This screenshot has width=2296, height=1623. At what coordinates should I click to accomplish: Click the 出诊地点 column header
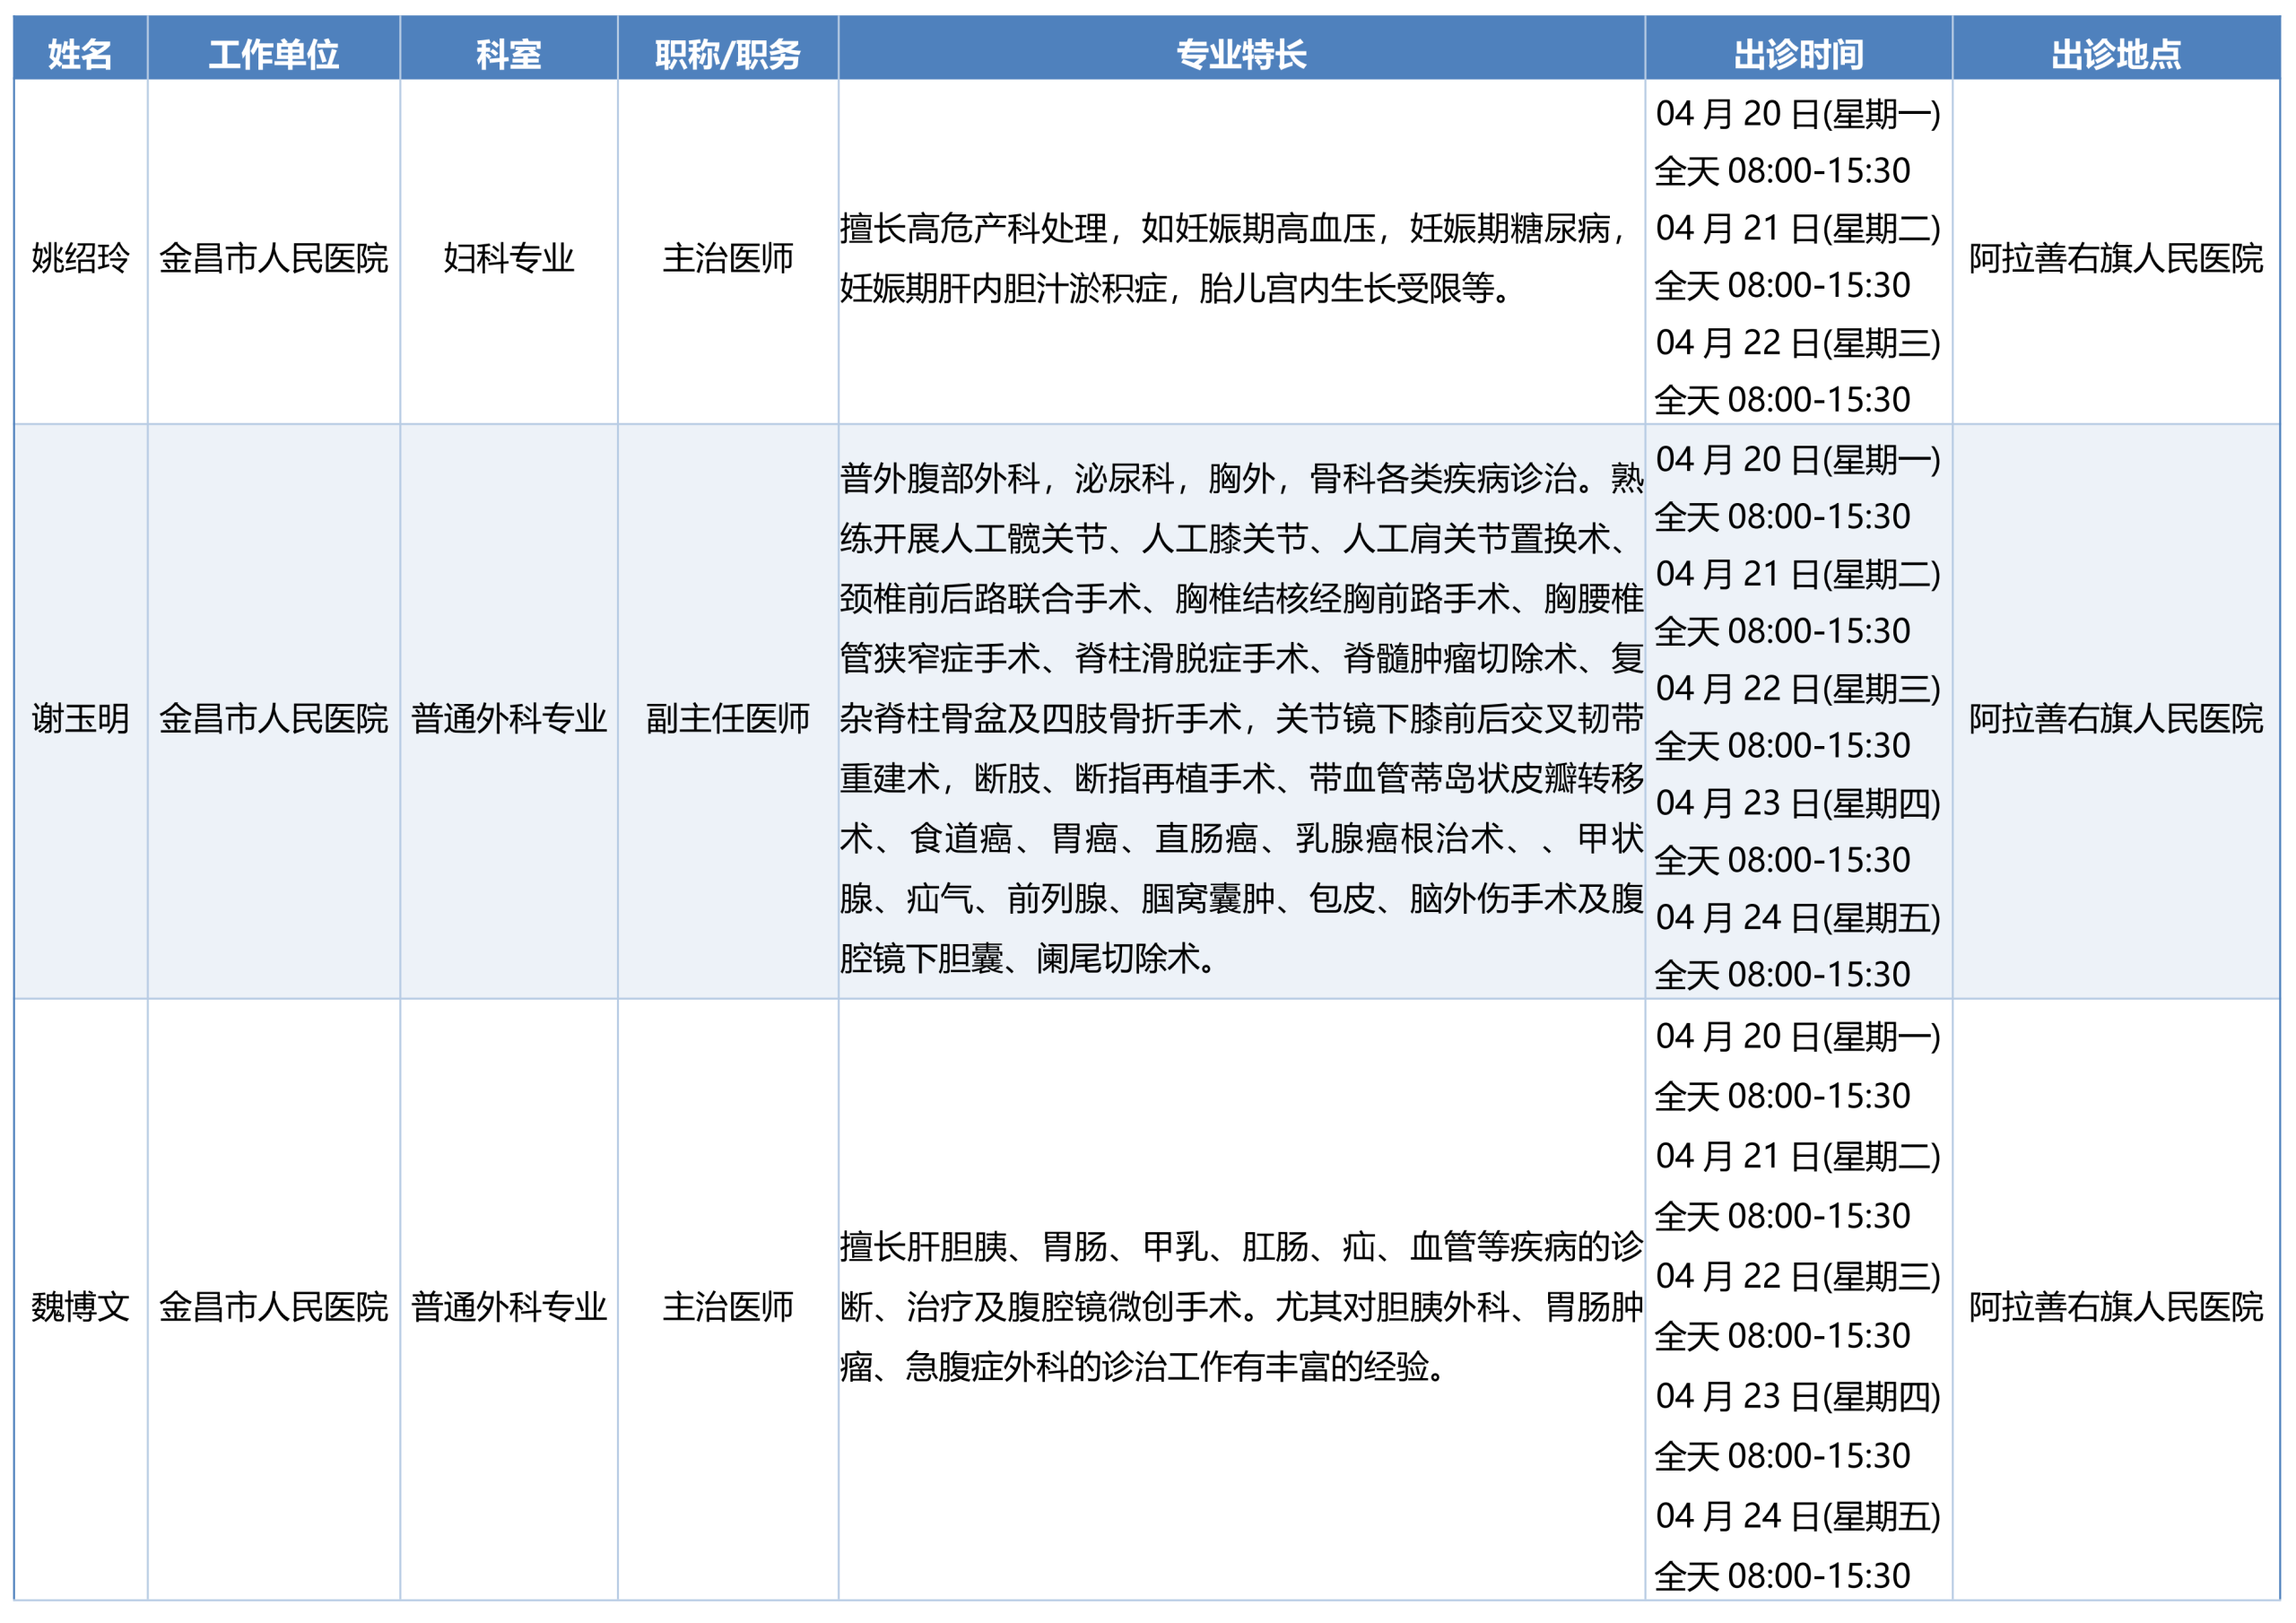click(2115, 54)
